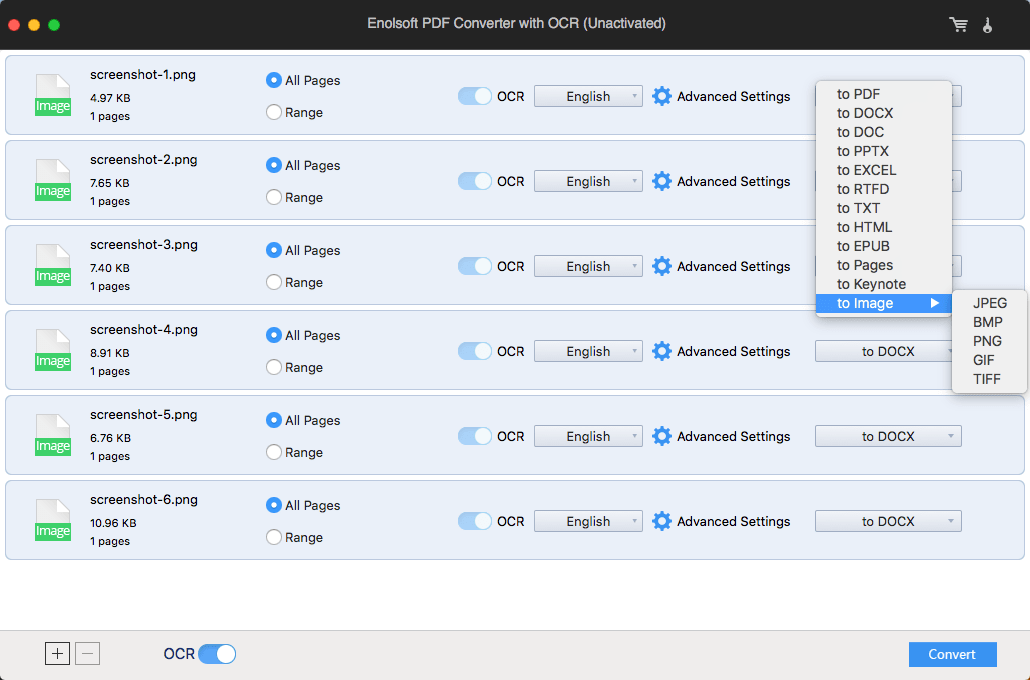1030x680 pixels.
Task: Click Advanced Settings label for screenshot-5.png
Action: coord(734,436)
